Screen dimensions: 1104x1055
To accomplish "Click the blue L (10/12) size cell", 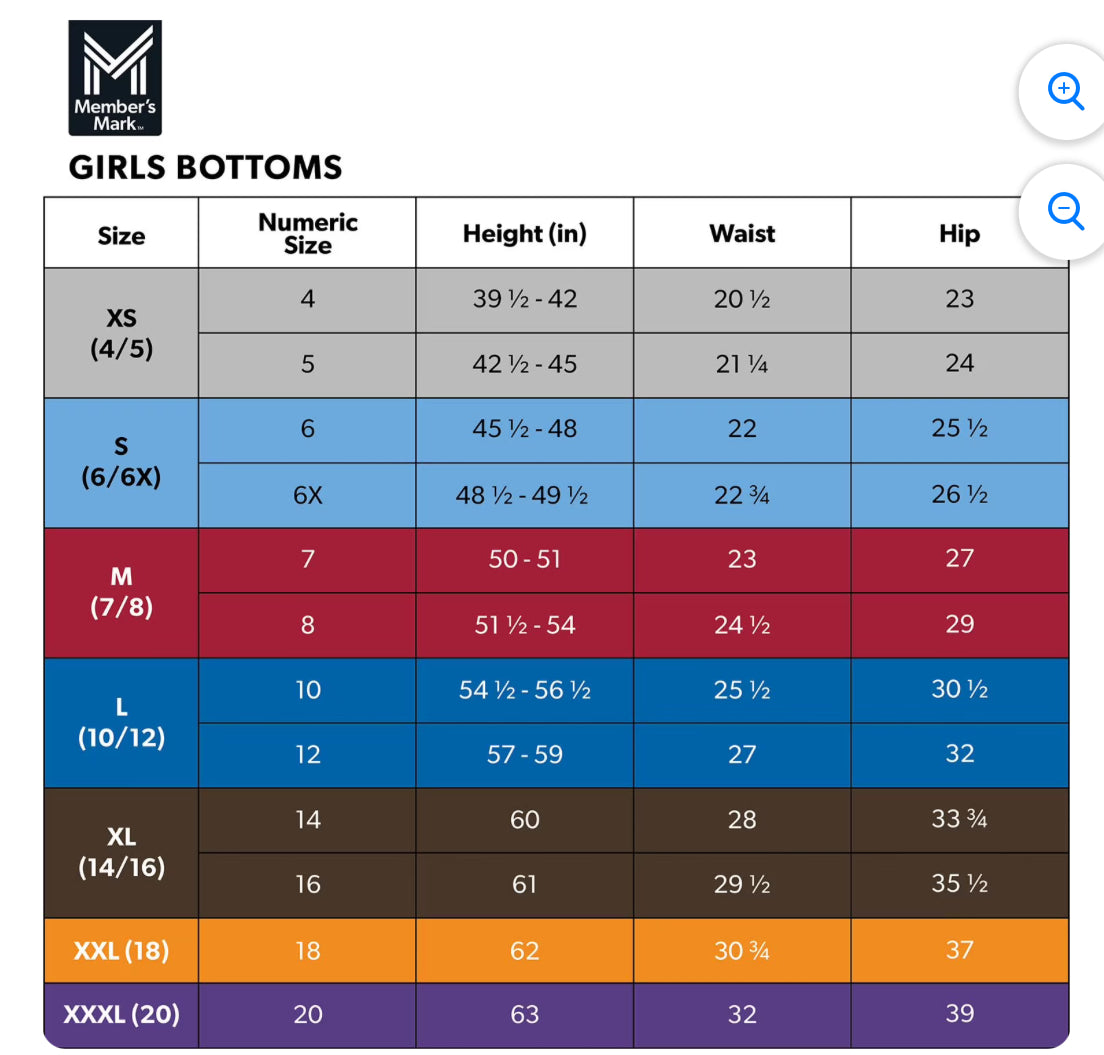I will [x=121, y=723].
